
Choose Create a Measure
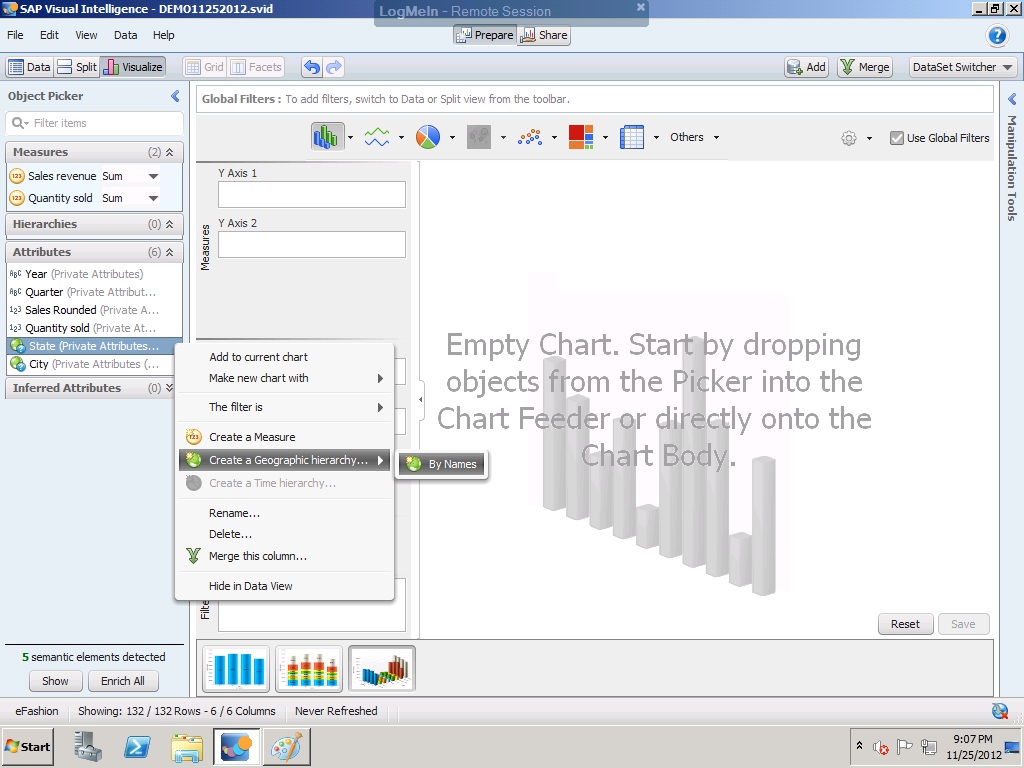tap(252, 437)
